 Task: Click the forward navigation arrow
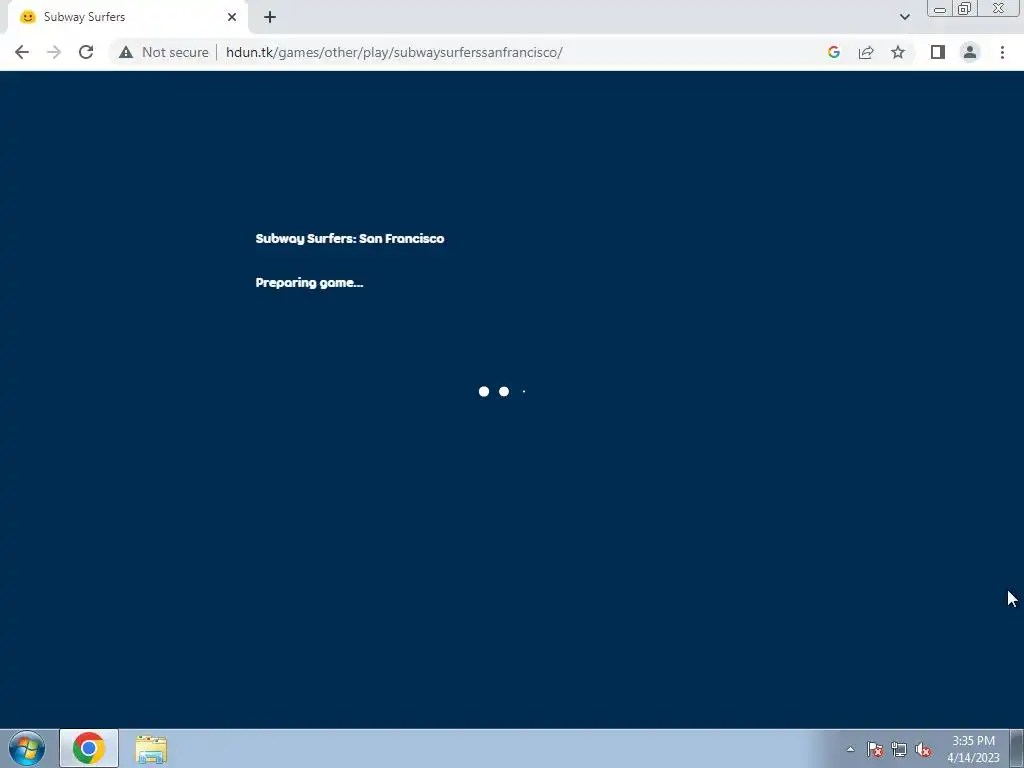click(x=54, y=52)
